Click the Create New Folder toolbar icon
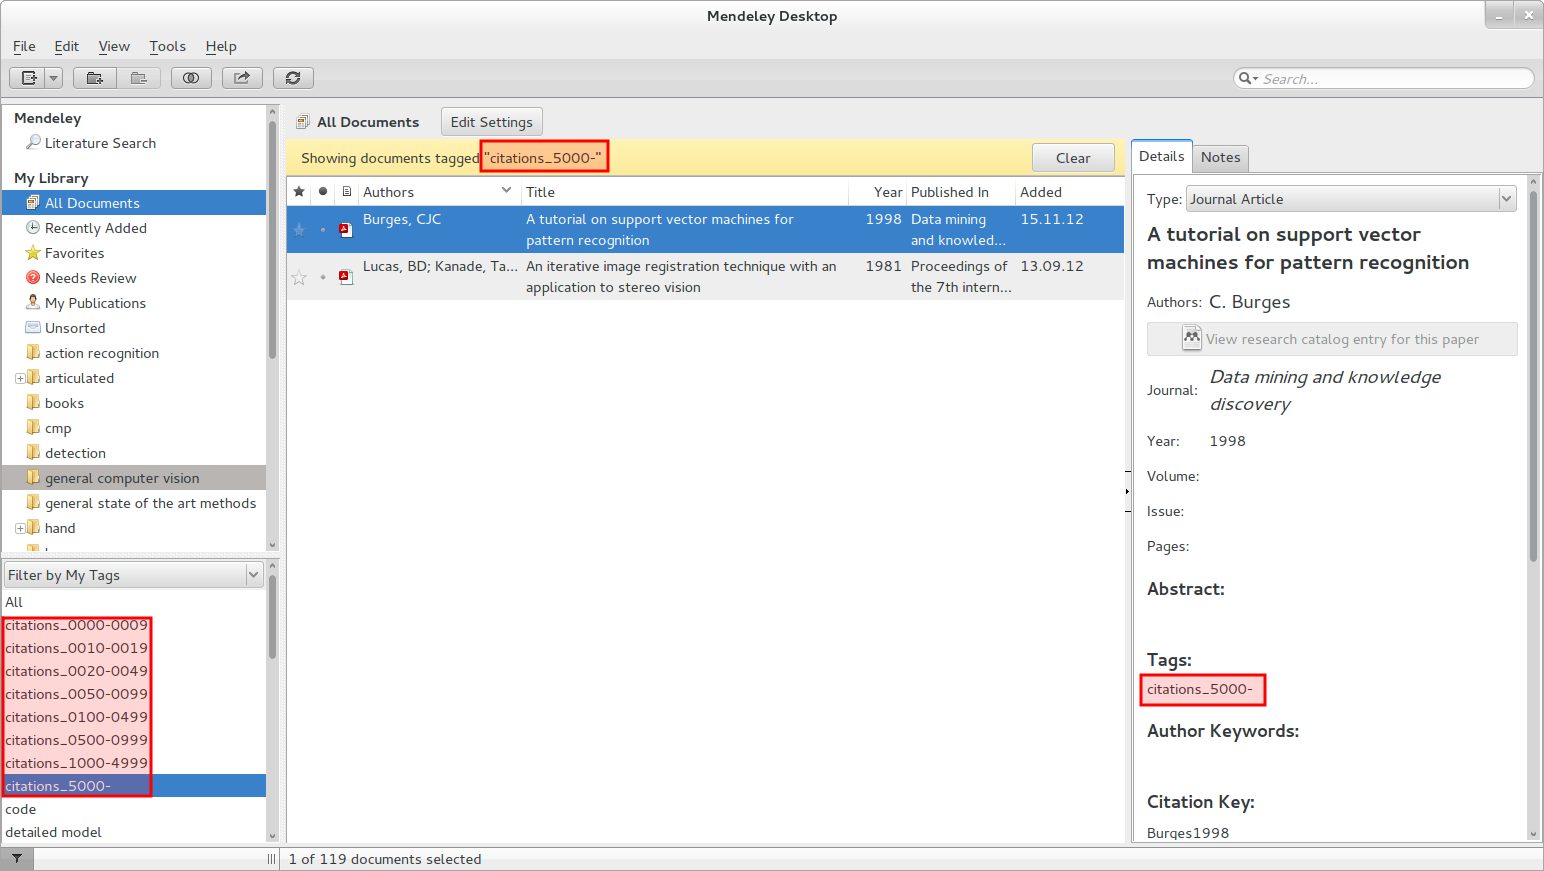This screenshot has height=871, width=1544. pyautogui.click(x=94, y=78)
